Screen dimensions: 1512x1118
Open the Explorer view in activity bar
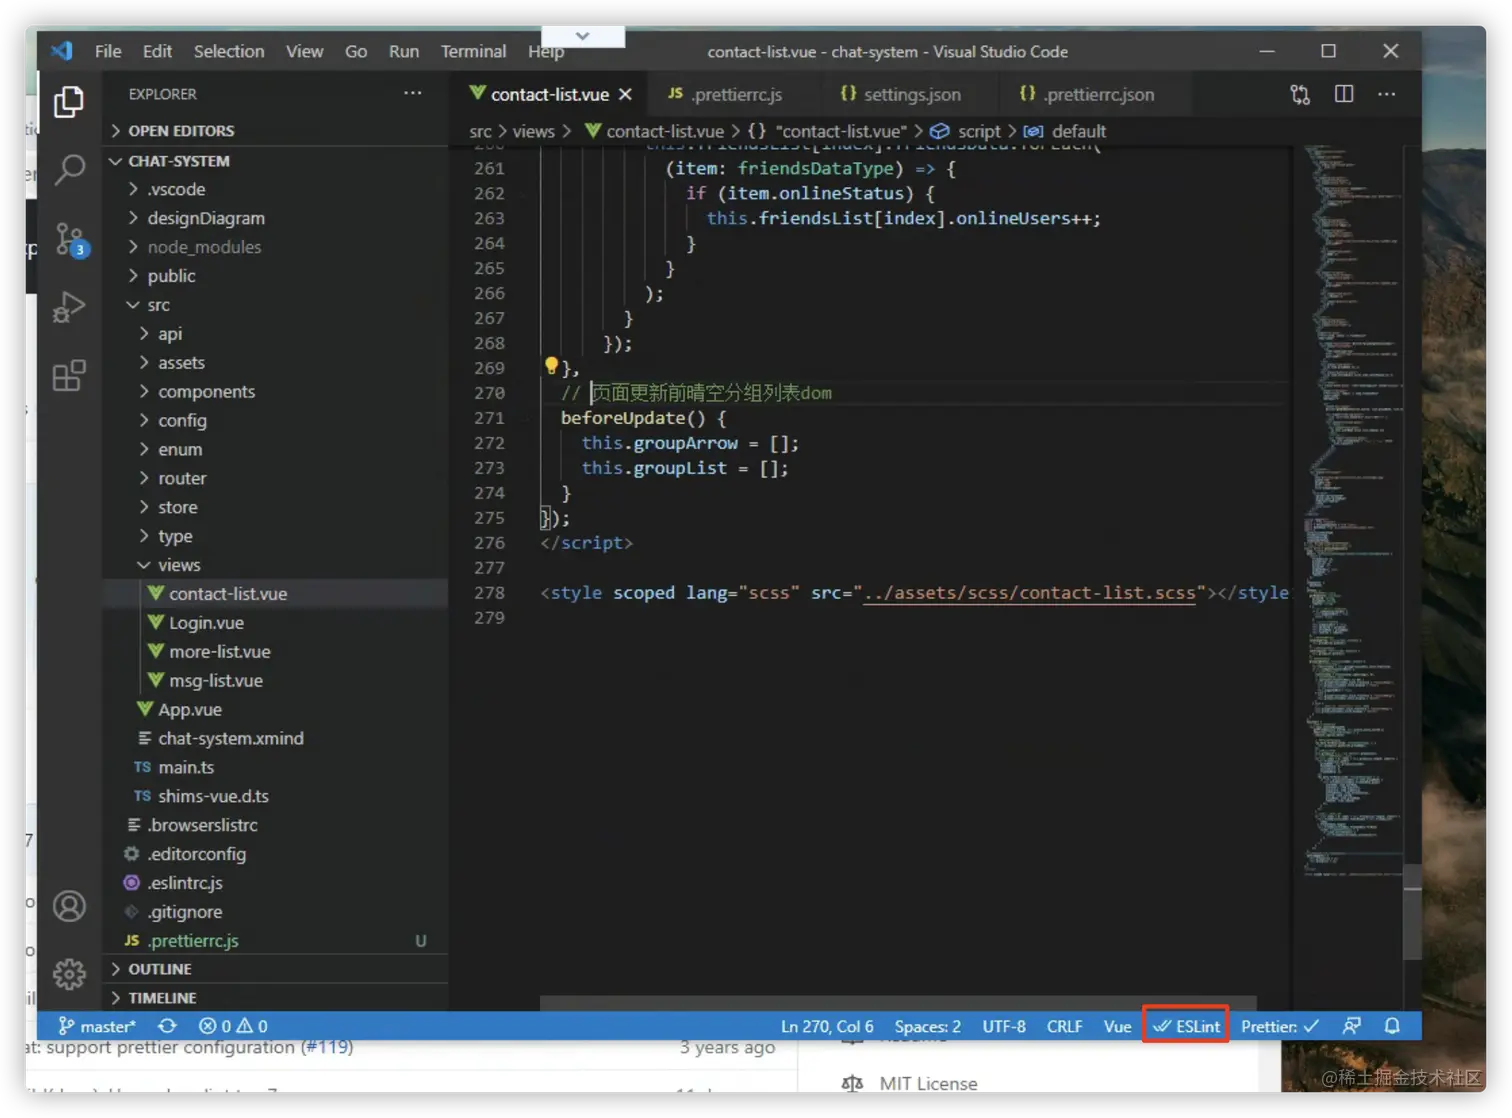pyautogui.click(x=69, y=102)
